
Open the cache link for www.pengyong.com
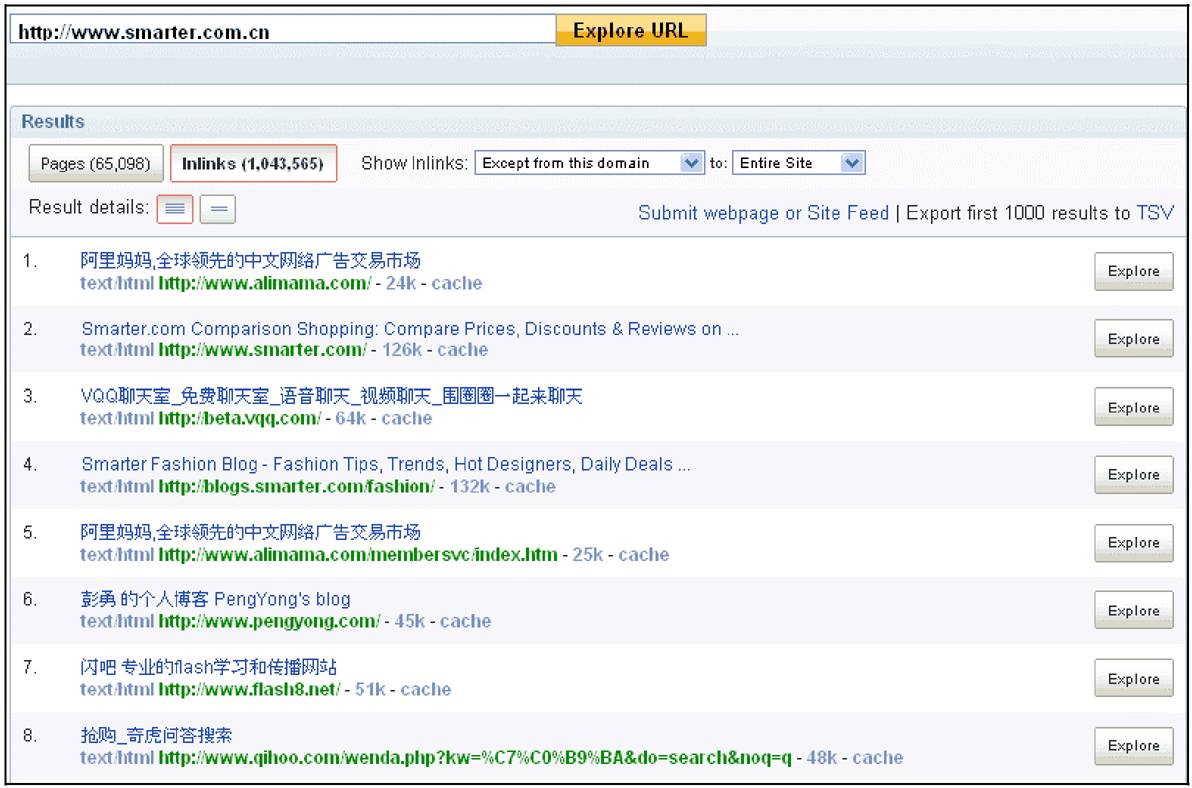pos(466,622)
